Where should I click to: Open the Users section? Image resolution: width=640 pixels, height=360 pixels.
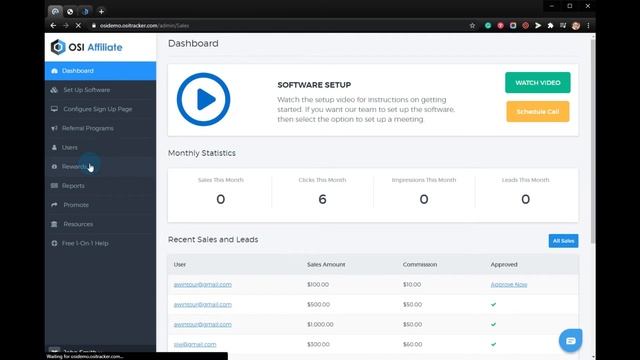(x=100, y=148)
